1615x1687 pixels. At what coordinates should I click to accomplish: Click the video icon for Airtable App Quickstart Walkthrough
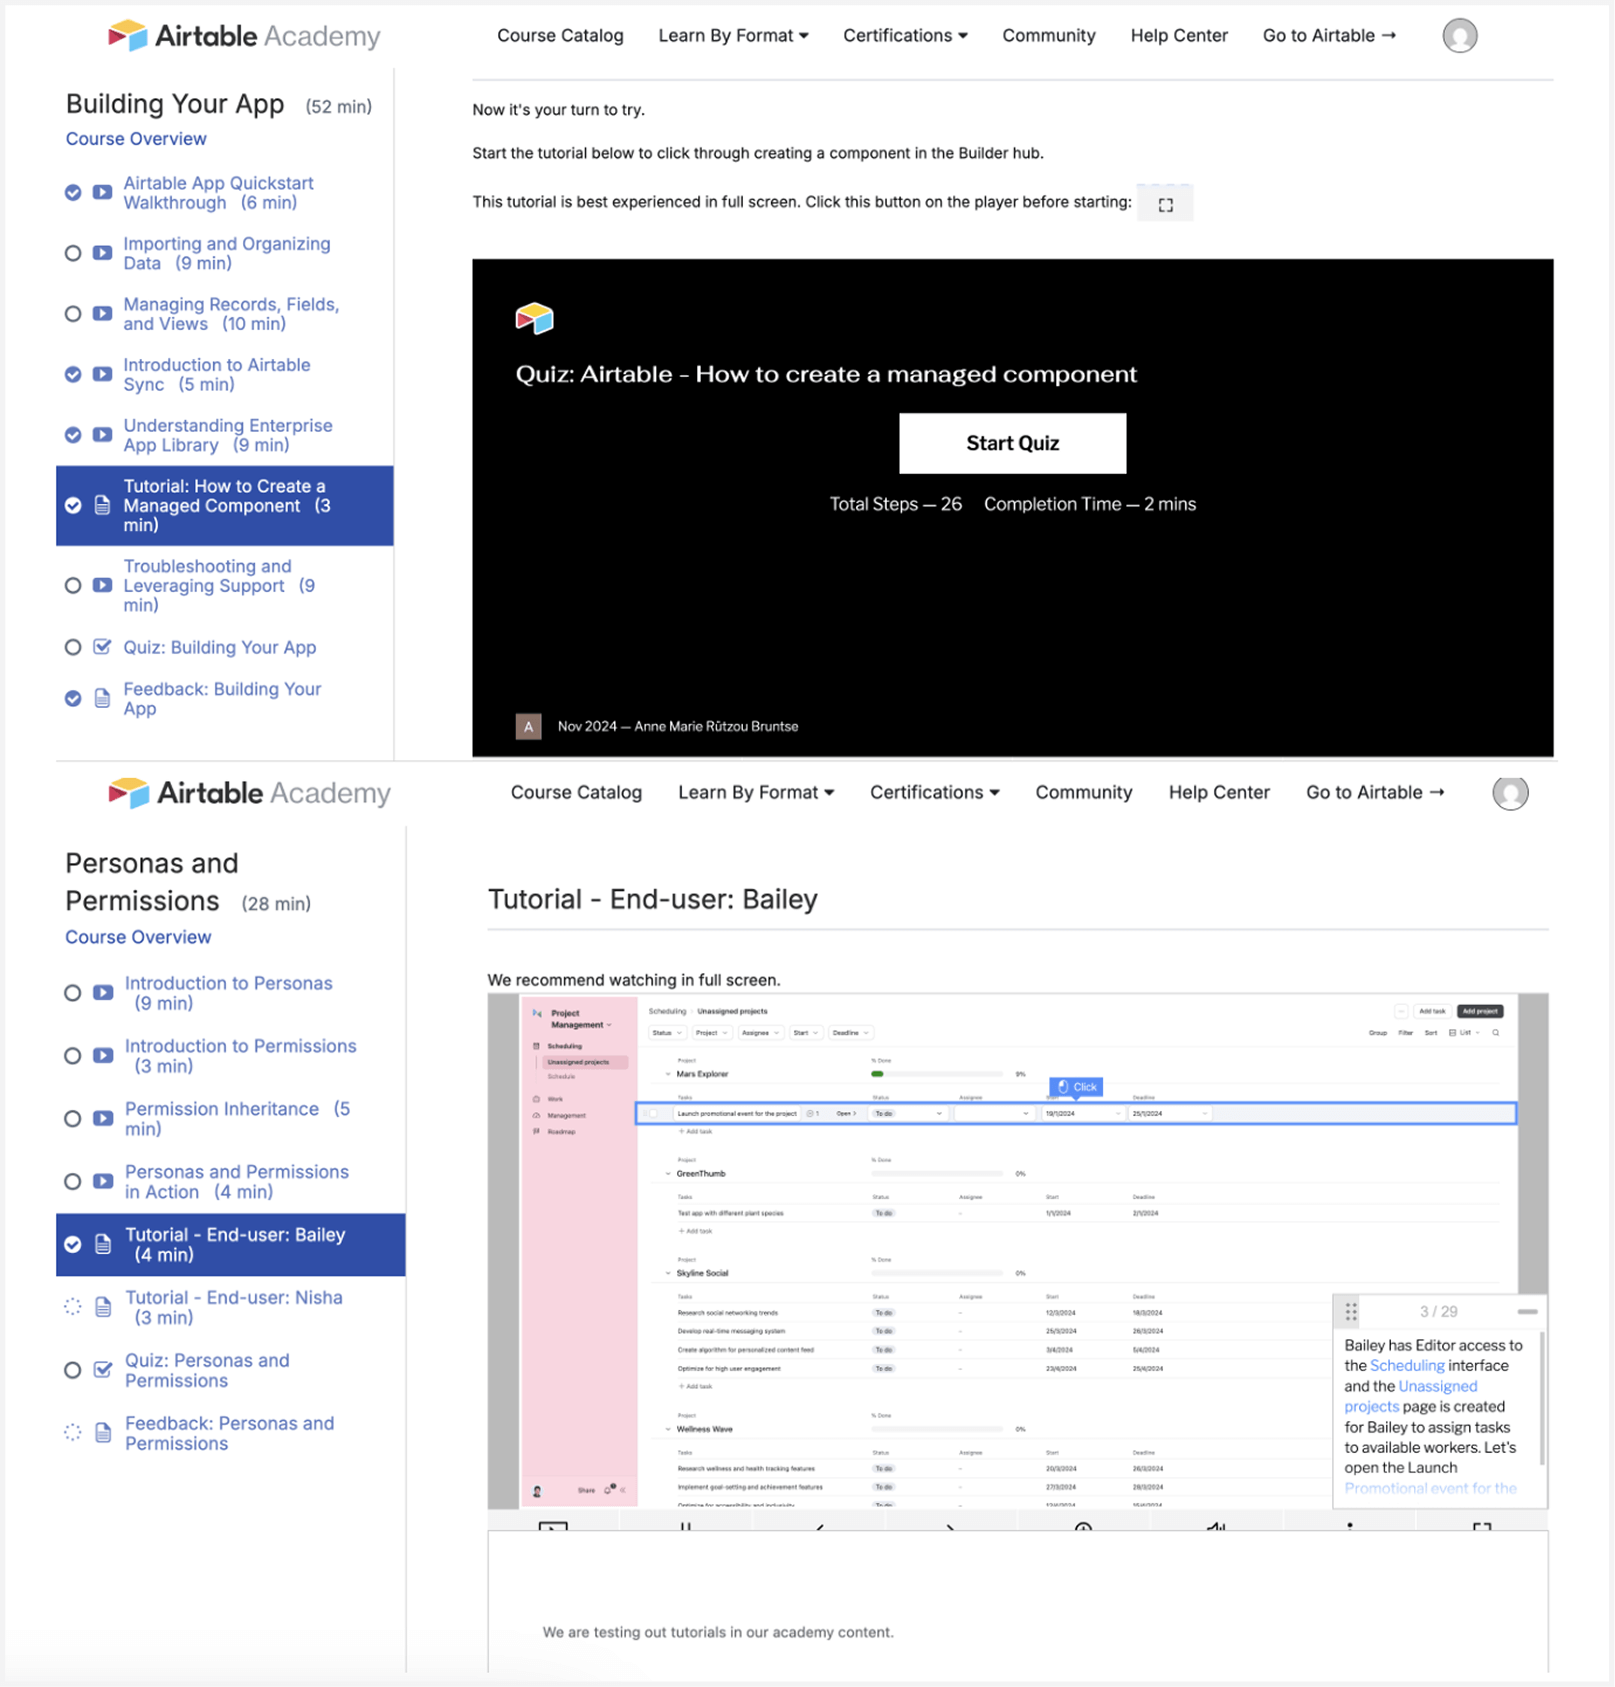102,192
